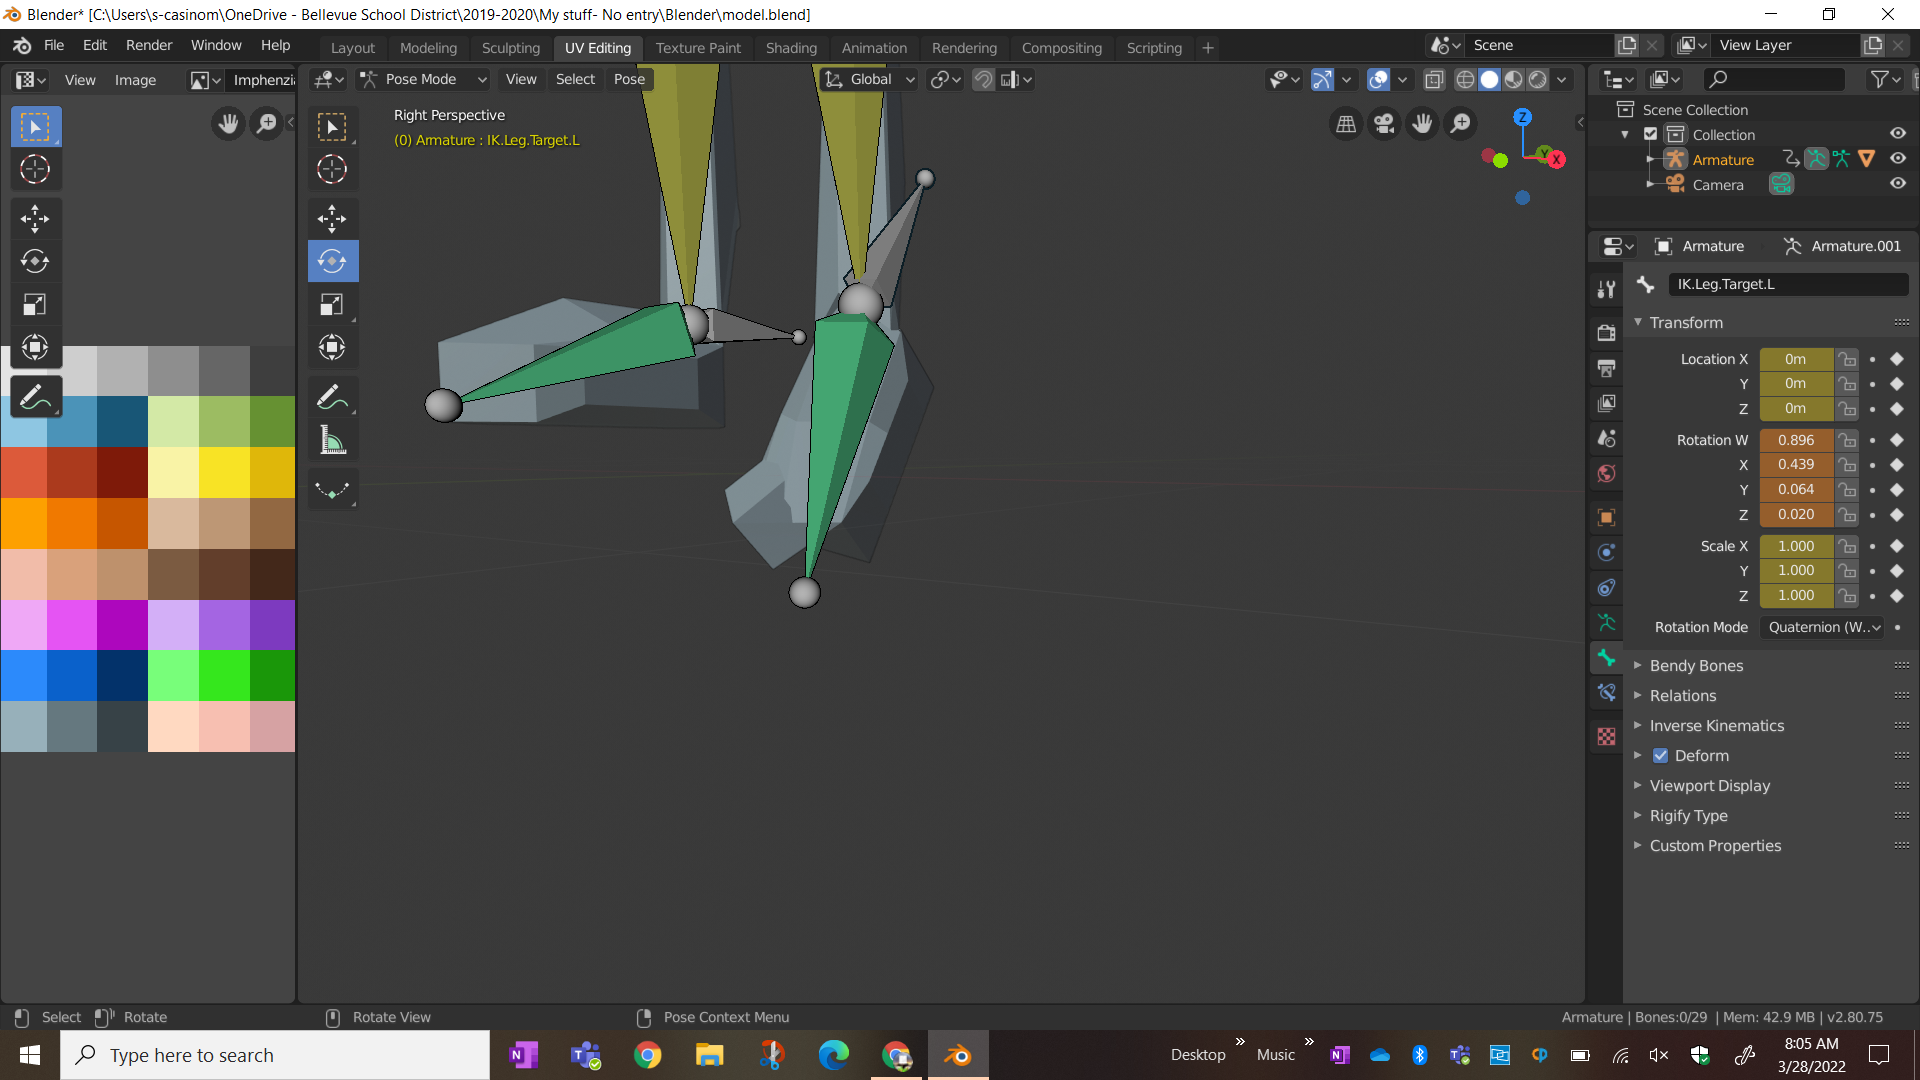
Task: Switch to the Texture Paint workspace tab
Action: point(698,47)
